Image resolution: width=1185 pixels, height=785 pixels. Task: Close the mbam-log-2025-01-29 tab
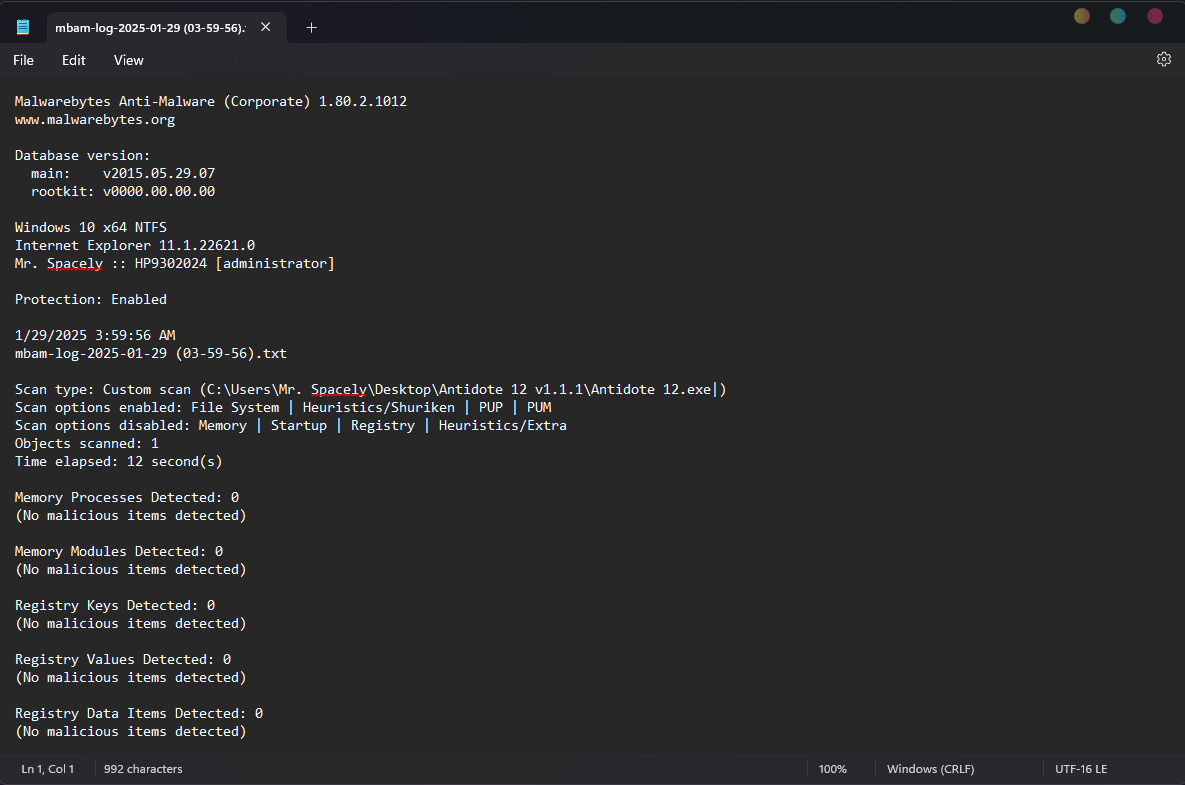point(266,27)
